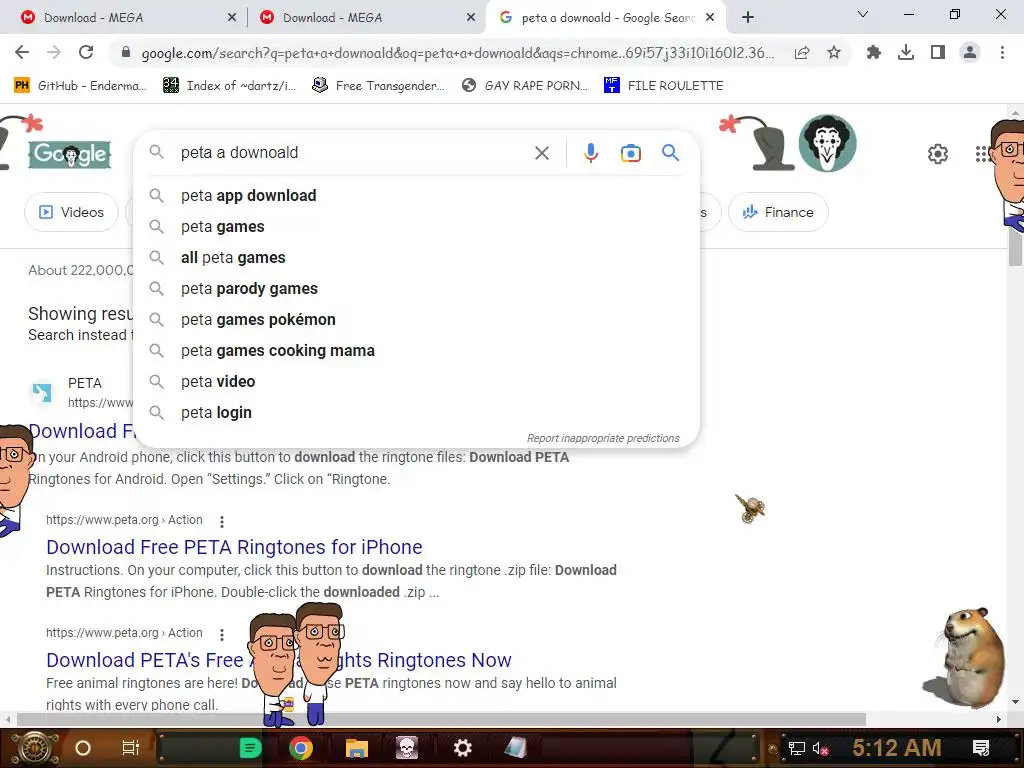Select suggestion peta games cooking mama
Viewport: 1024px width, 768px height.
[416, 351]
